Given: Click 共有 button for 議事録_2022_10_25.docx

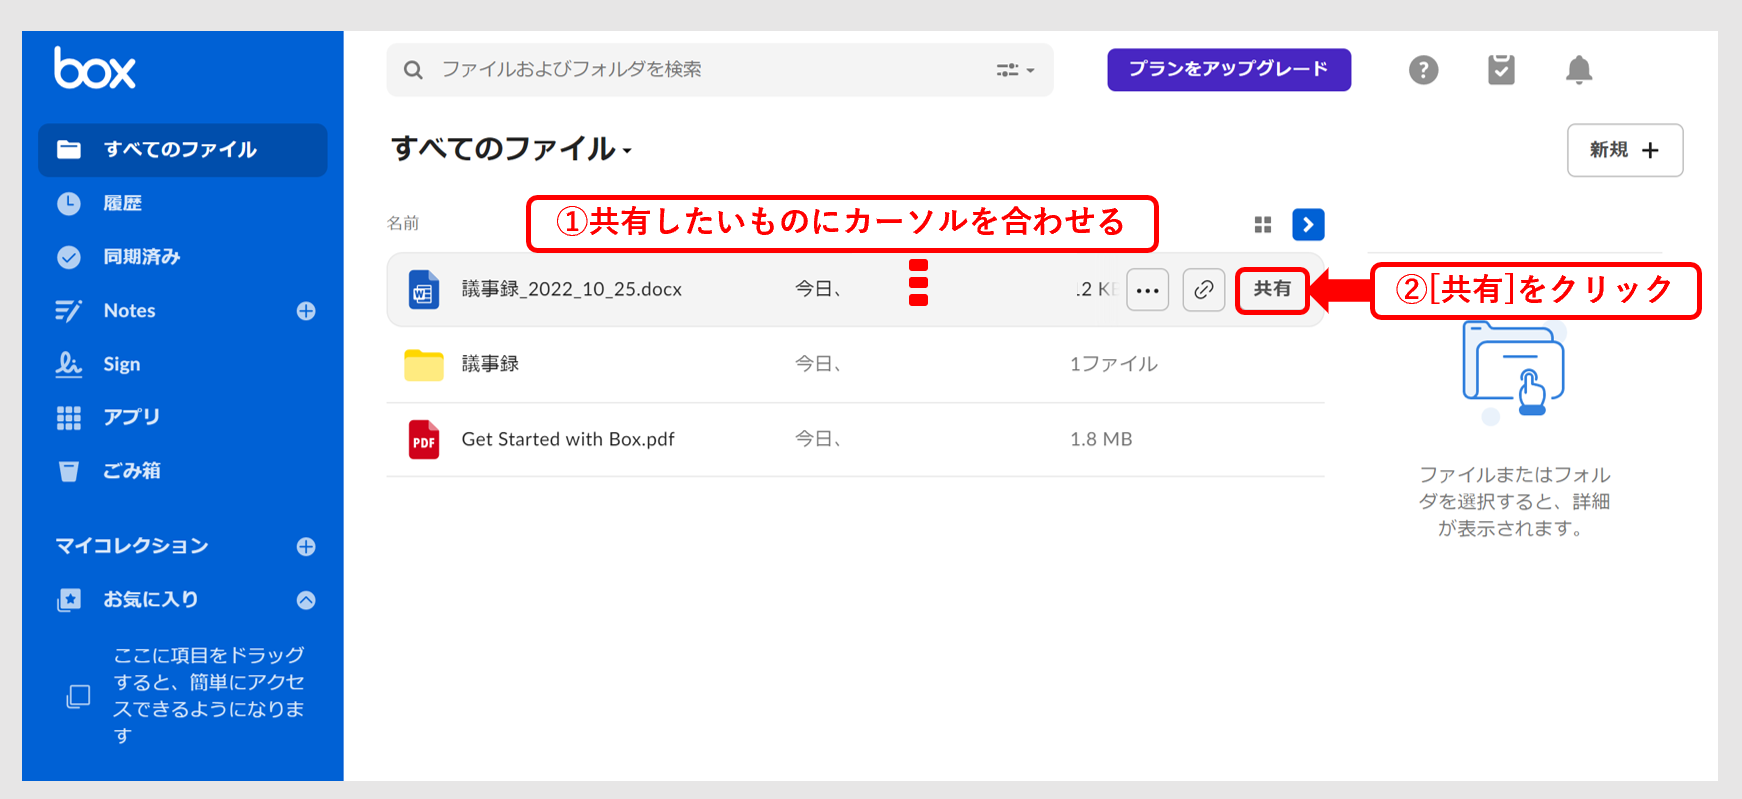Looking at the screenshot, I should 1272,290.
